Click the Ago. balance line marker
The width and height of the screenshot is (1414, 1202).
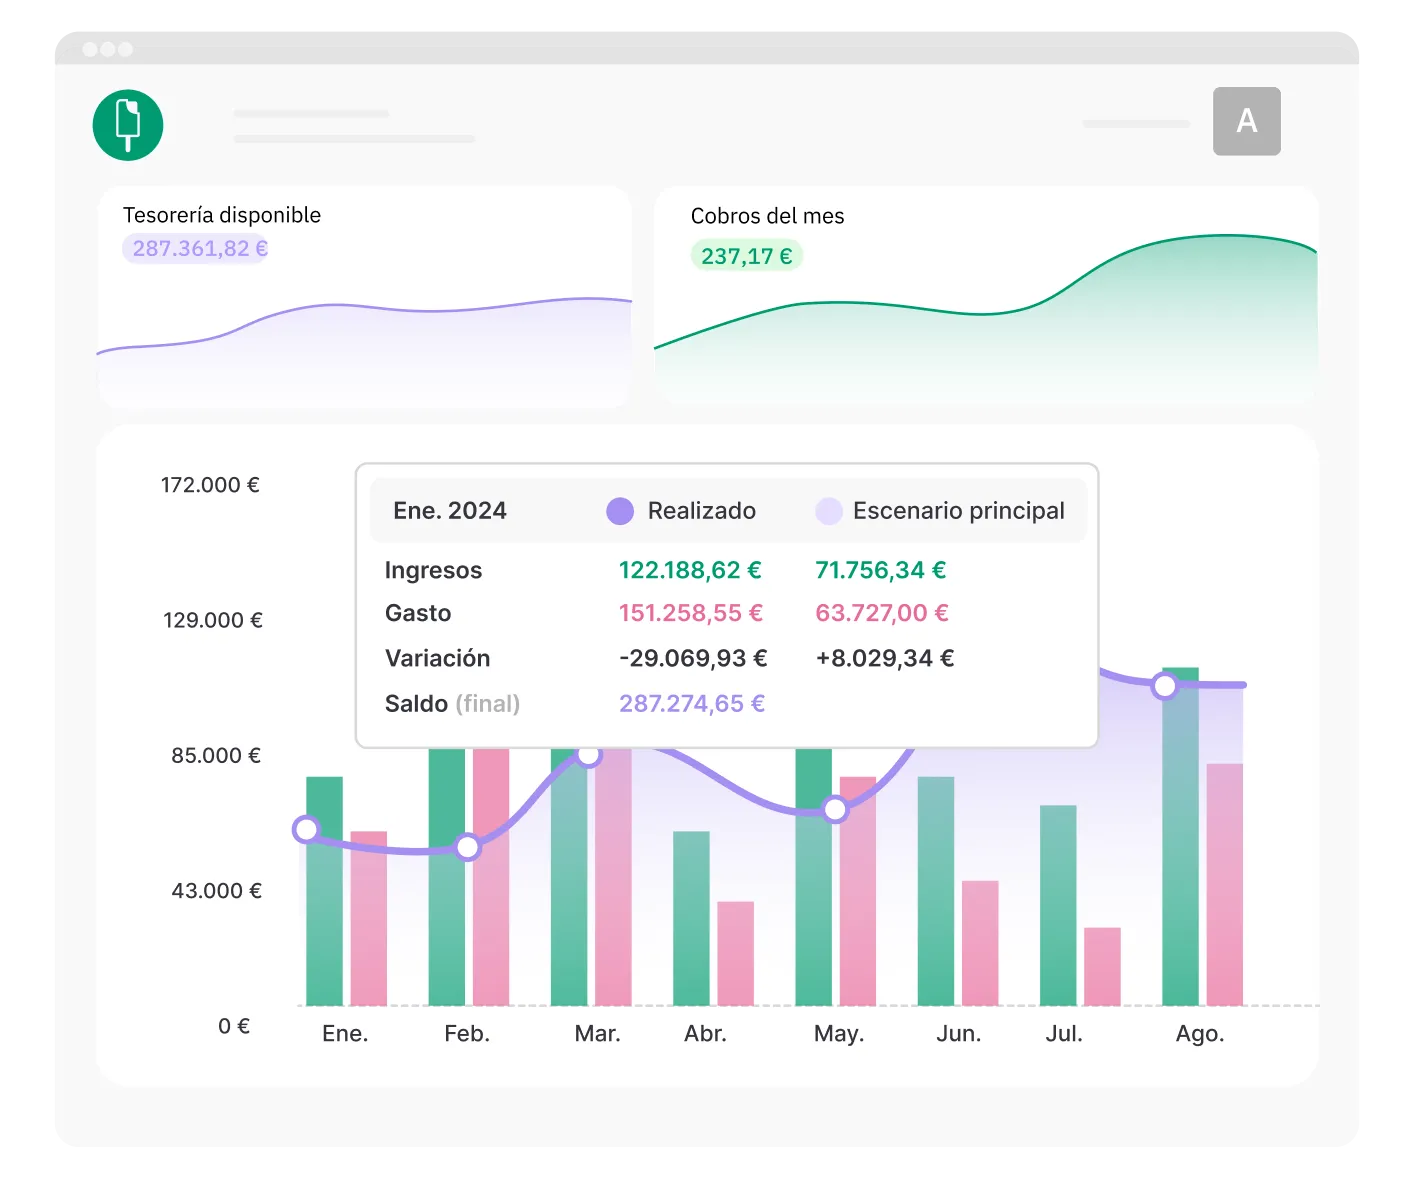pyautogui.click(x=1164, y=686)
